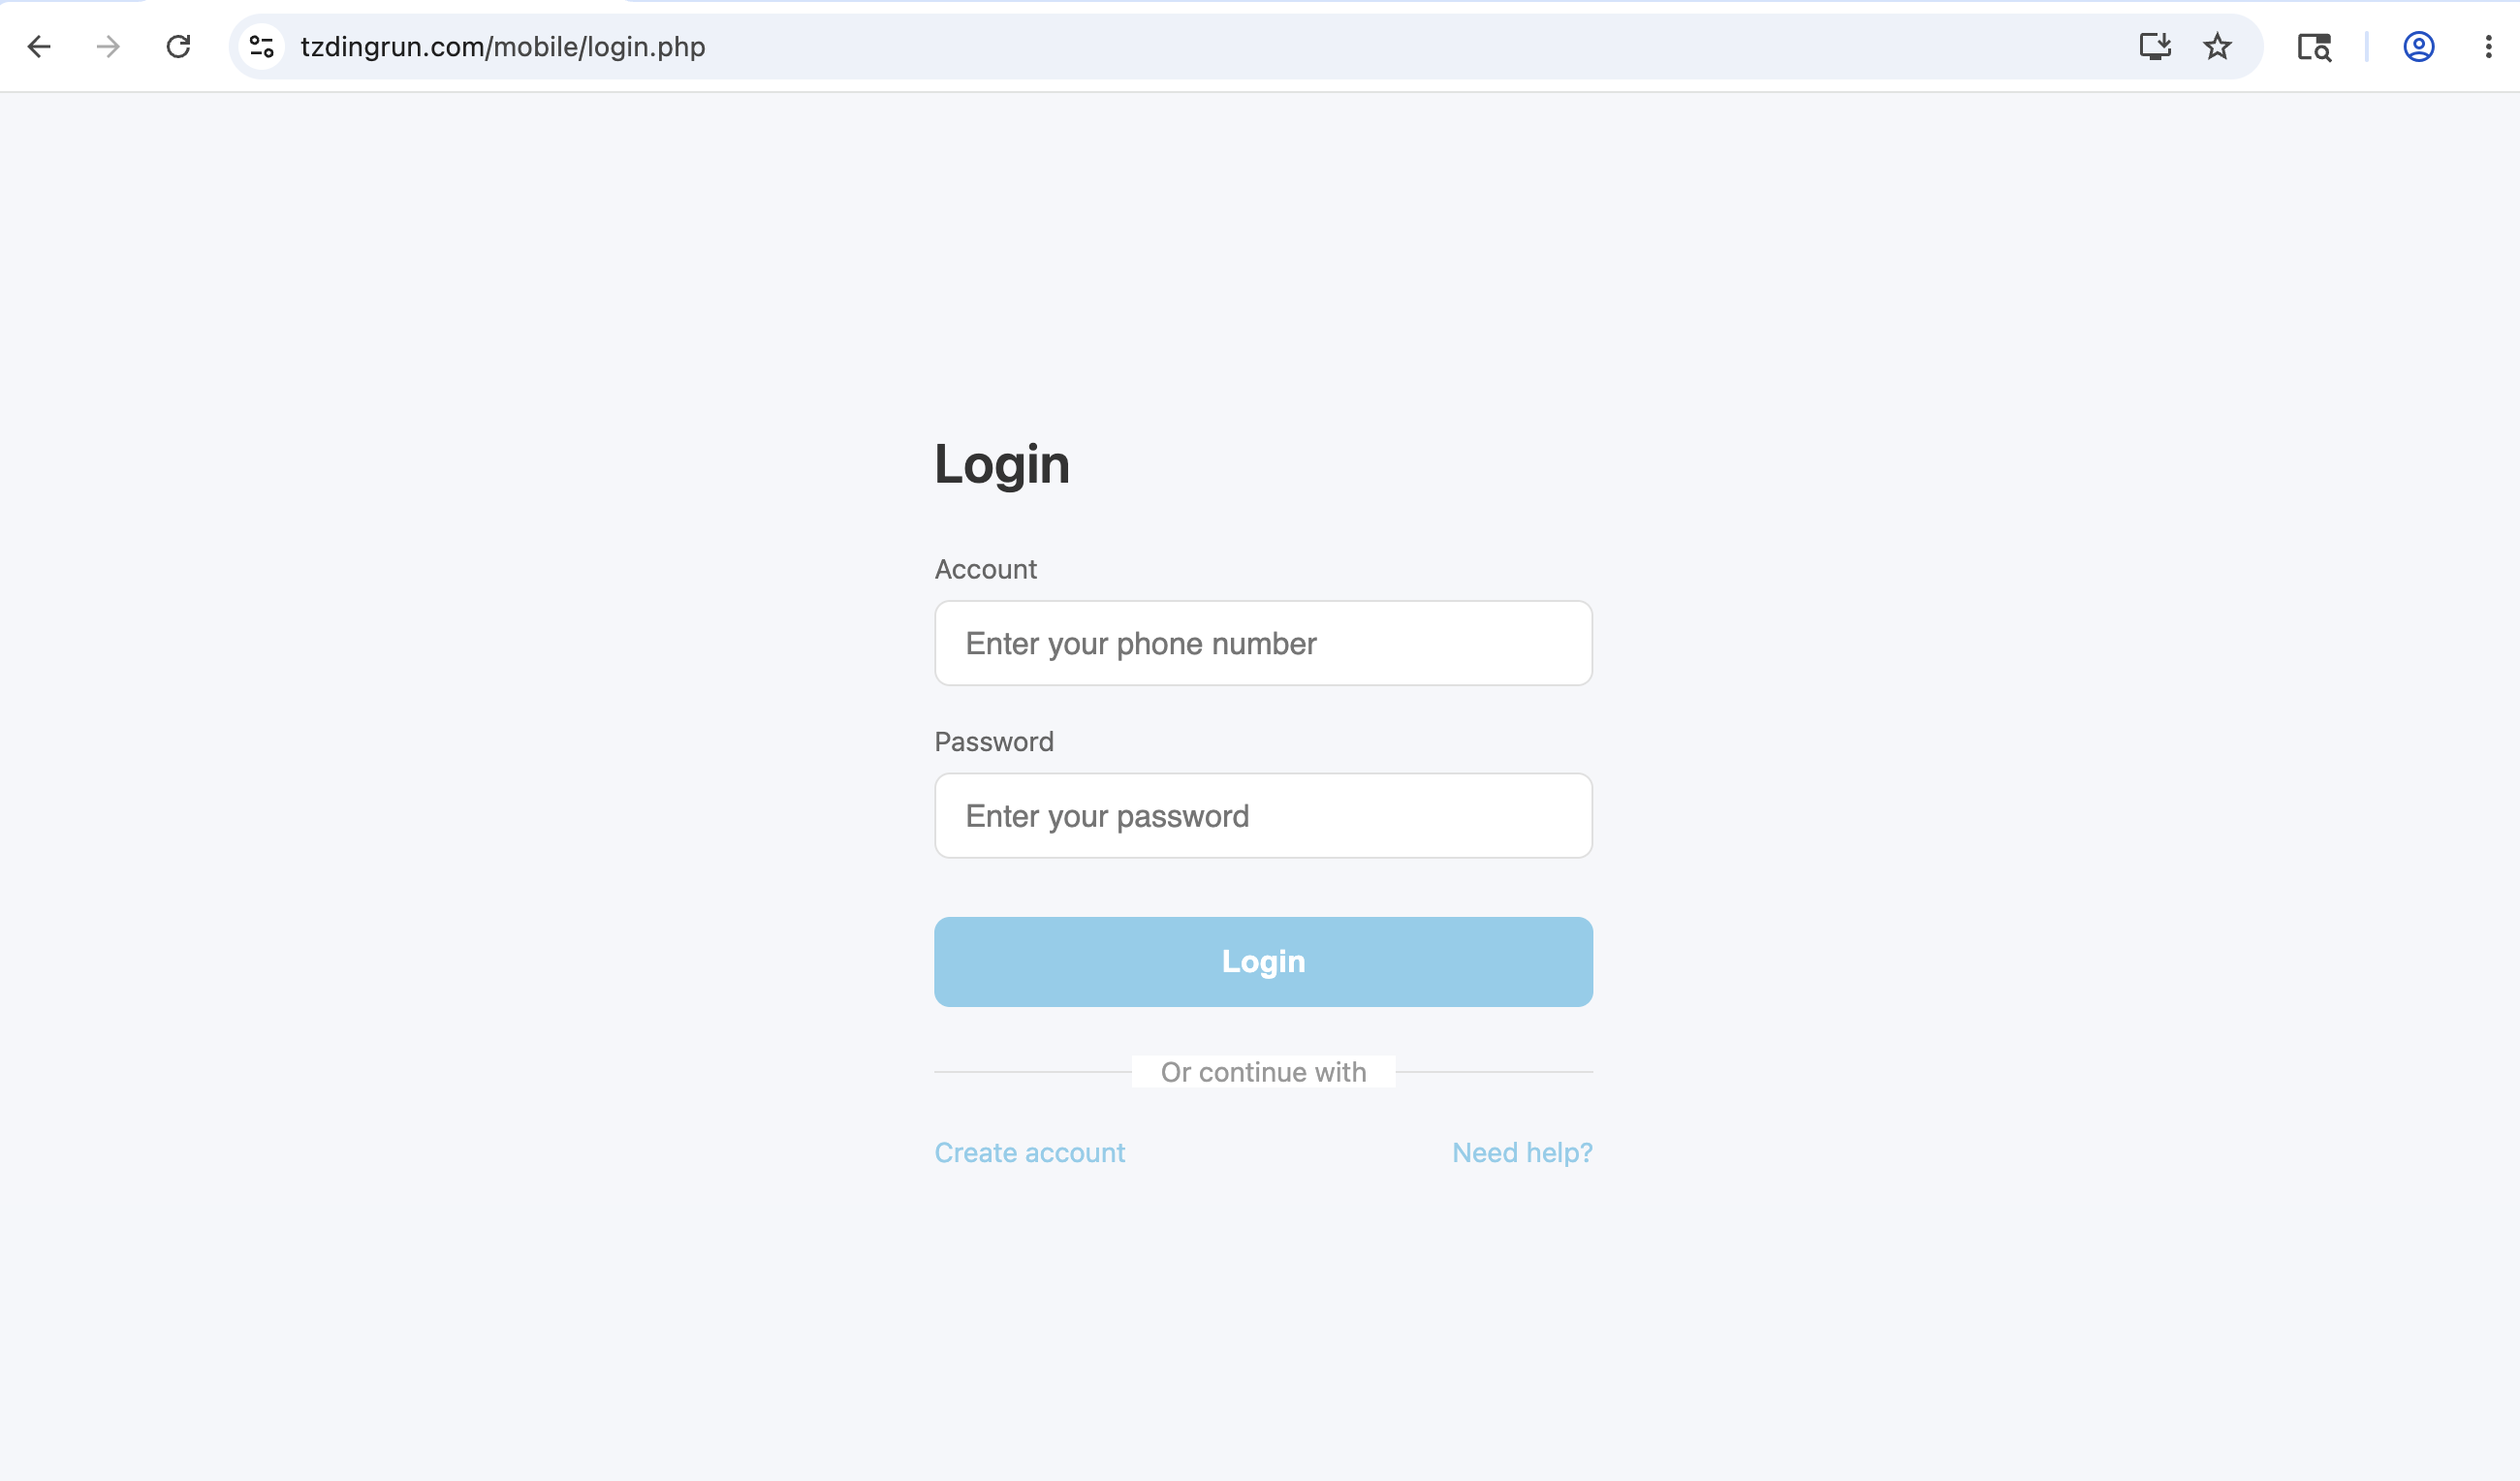Viewport: 2520px width, 1481px height.
Task: Click the browser forward arrow
Action: (x=108, y=47)
